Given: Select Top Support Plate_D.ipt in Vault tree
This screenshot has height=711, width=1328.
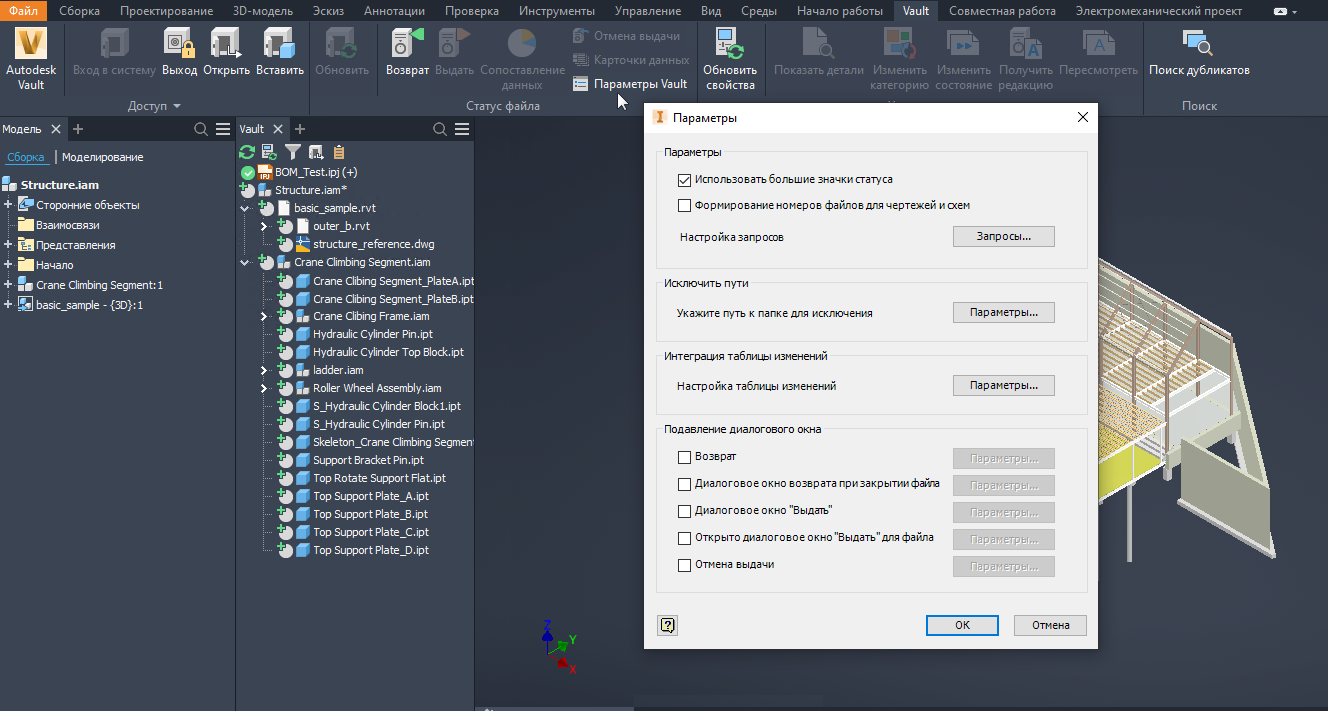Looking at the screenshot, I should (x=370, y=550).
